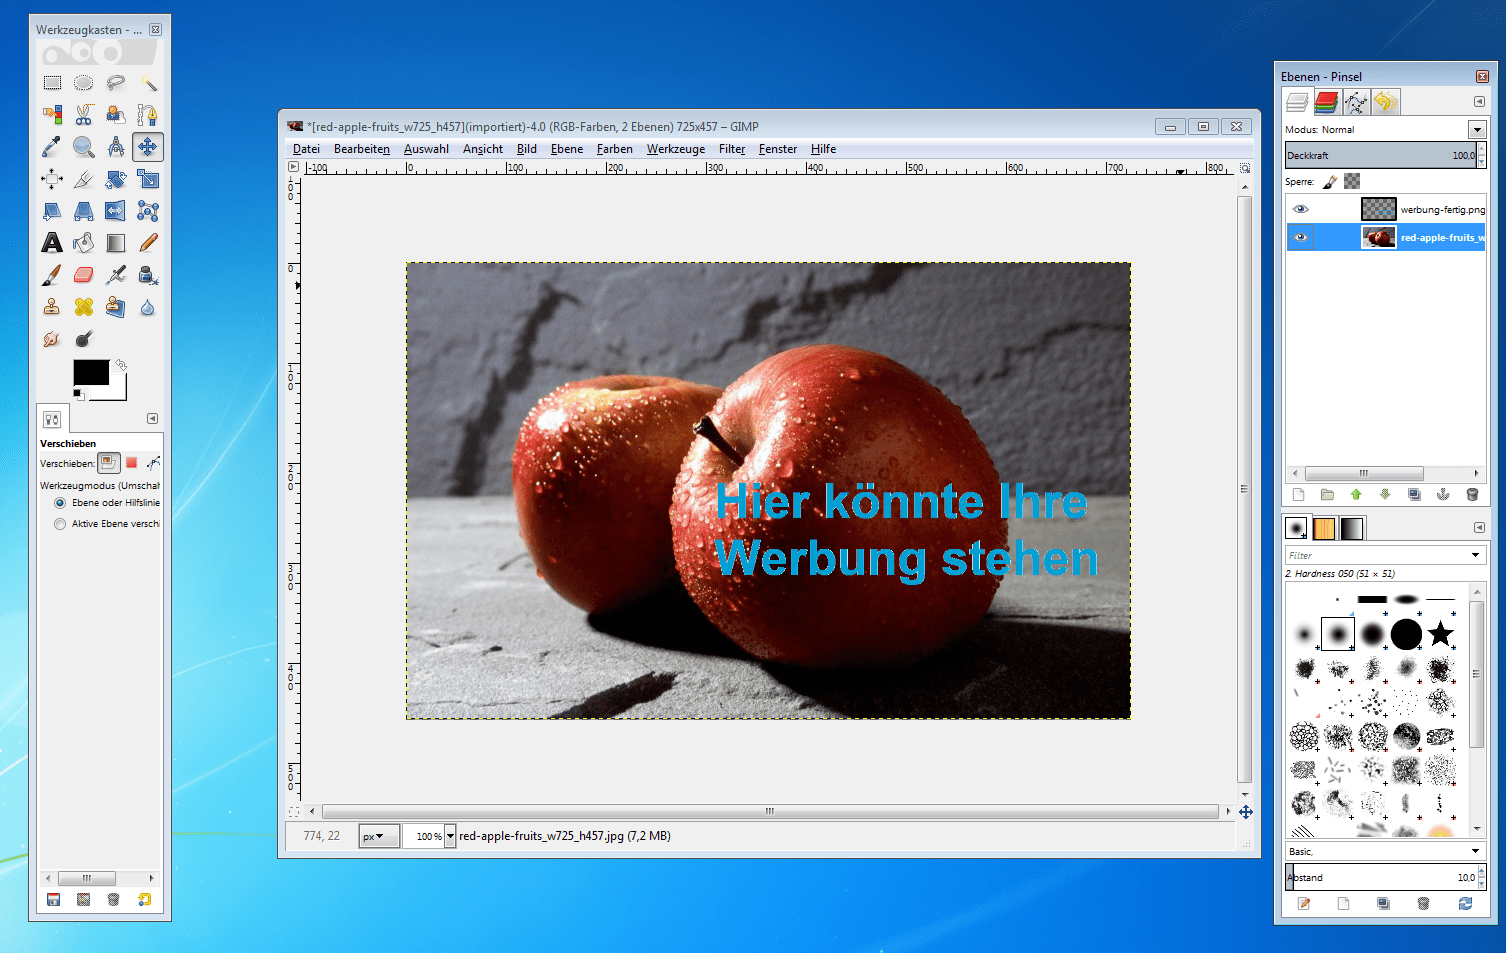This screenshot has width=1506, height=953.
Task: Toggle visibility of red-apple-fruits layer
Action: pyautogui.click(x=1300, y=237)
